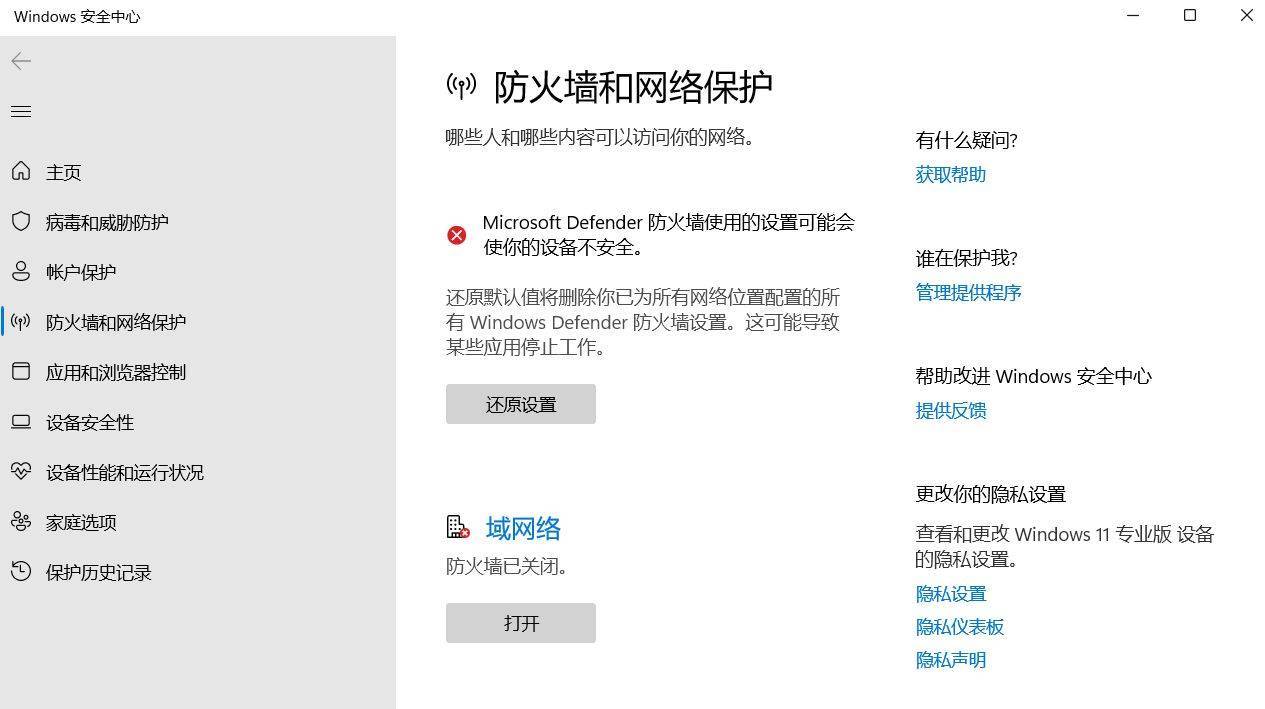Click the heading 更改你的隐私设置
Image resolution: width=1265 pixels, height=709 pixels.
[x=991, y=494]
